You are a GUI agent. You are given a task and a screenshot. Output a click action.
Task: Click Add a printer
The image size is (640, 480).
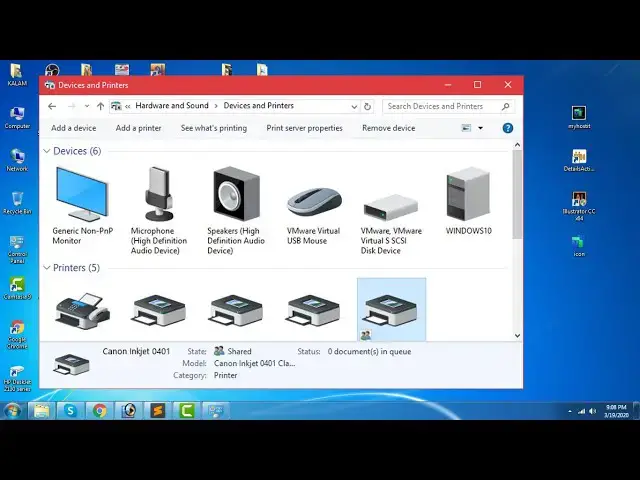[x=138, y=128]
